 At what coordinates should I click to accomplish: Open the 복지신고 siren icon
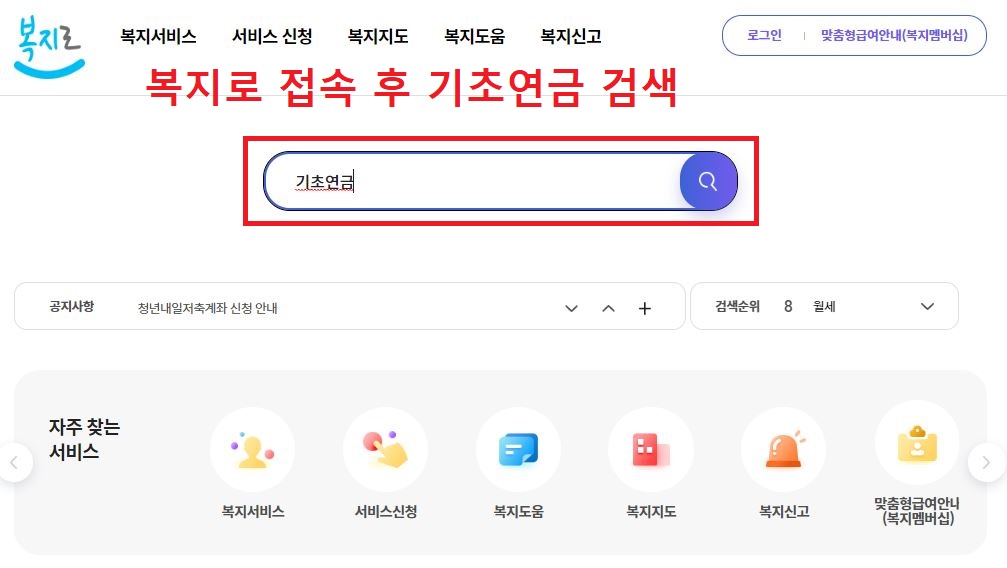tap(784, 450)
